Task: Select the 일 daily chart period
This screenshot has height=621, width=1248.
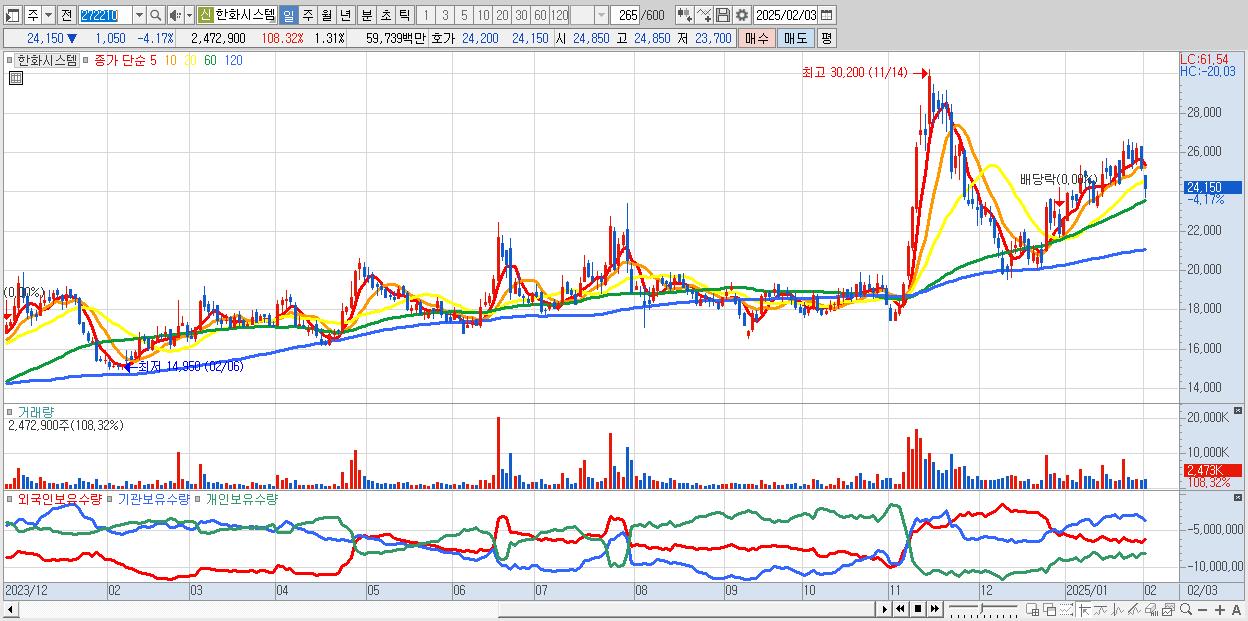Action: (x=288, y=15)
